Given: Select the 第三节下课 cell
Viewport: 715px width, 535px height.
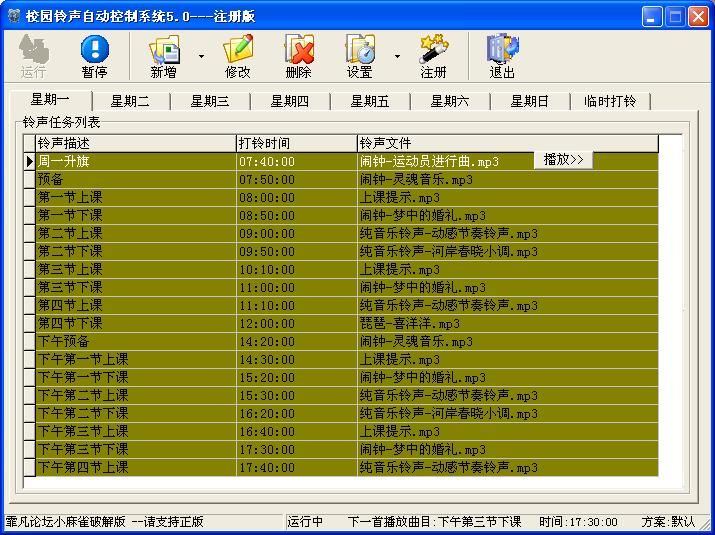Looking at the screenshot, I should (136, 287).
